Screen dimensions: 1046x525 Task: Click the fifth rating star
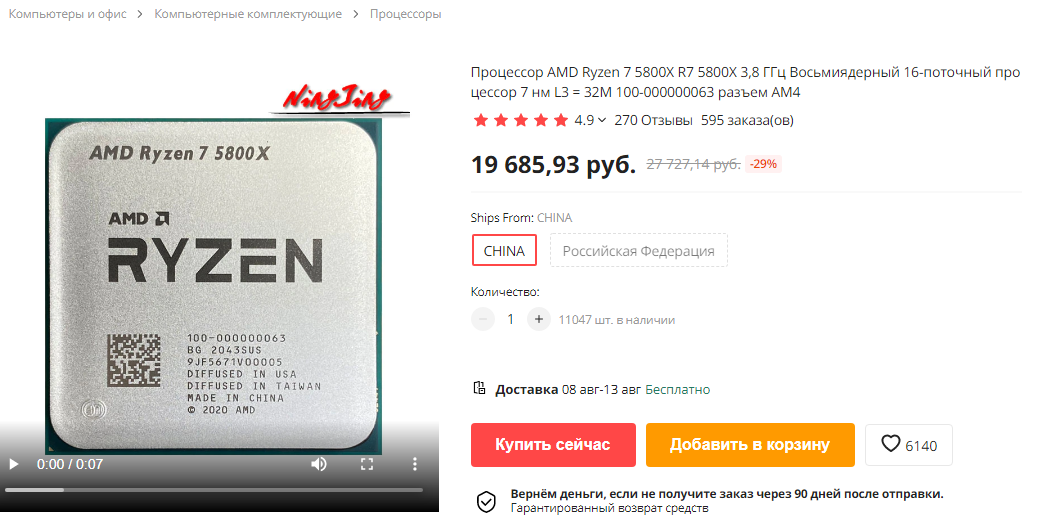(561, 120)
